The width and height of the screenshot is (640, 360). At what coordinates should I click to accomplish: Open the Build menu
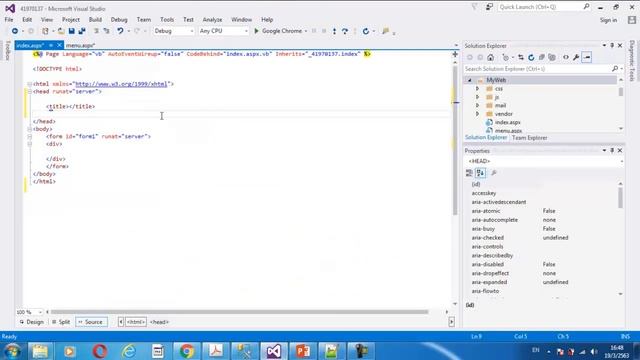pyautogui.click(x=95, y=20)
